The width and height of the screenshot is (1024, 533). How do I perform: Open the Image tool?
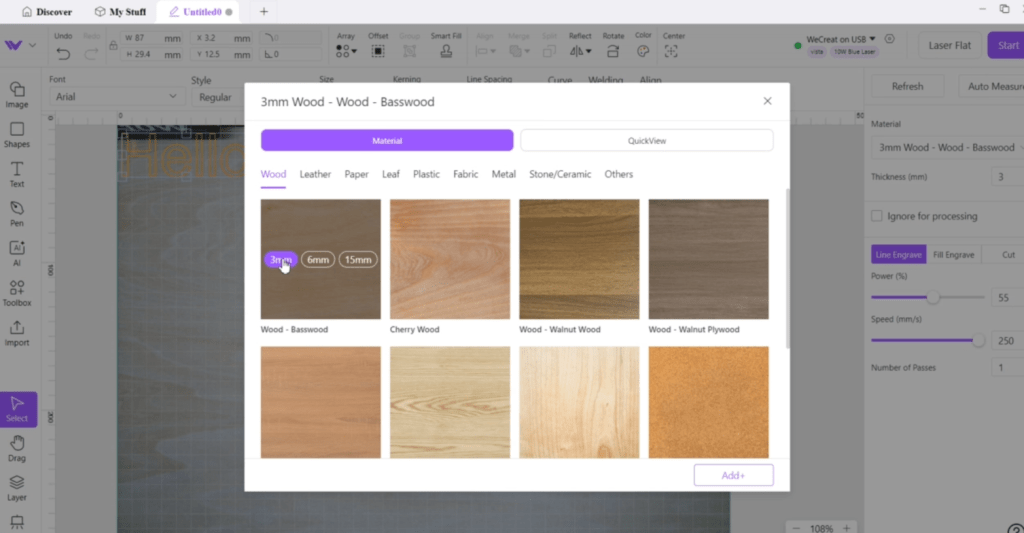17,94
